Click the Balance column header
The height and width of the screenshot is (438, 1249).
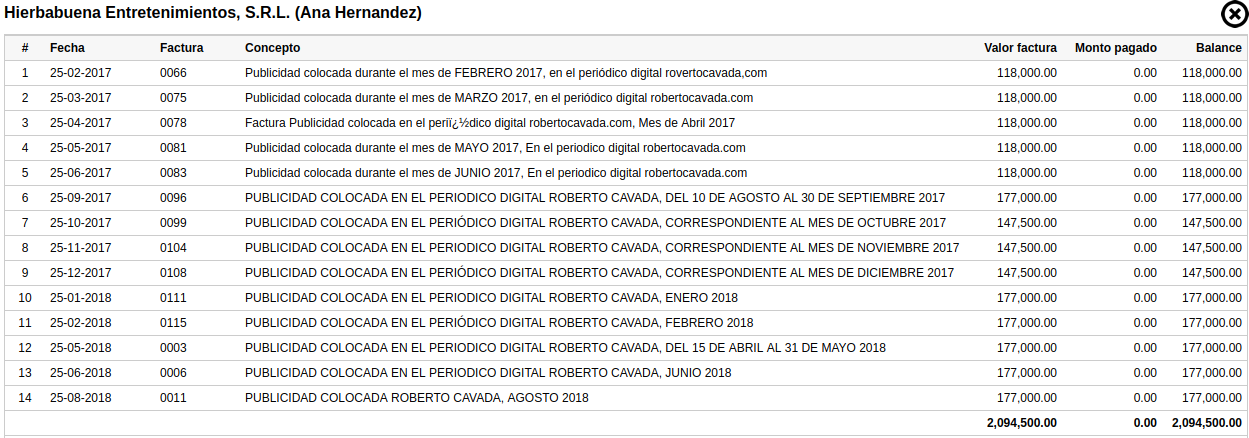pyautogui.click(x=1219, y=48)
